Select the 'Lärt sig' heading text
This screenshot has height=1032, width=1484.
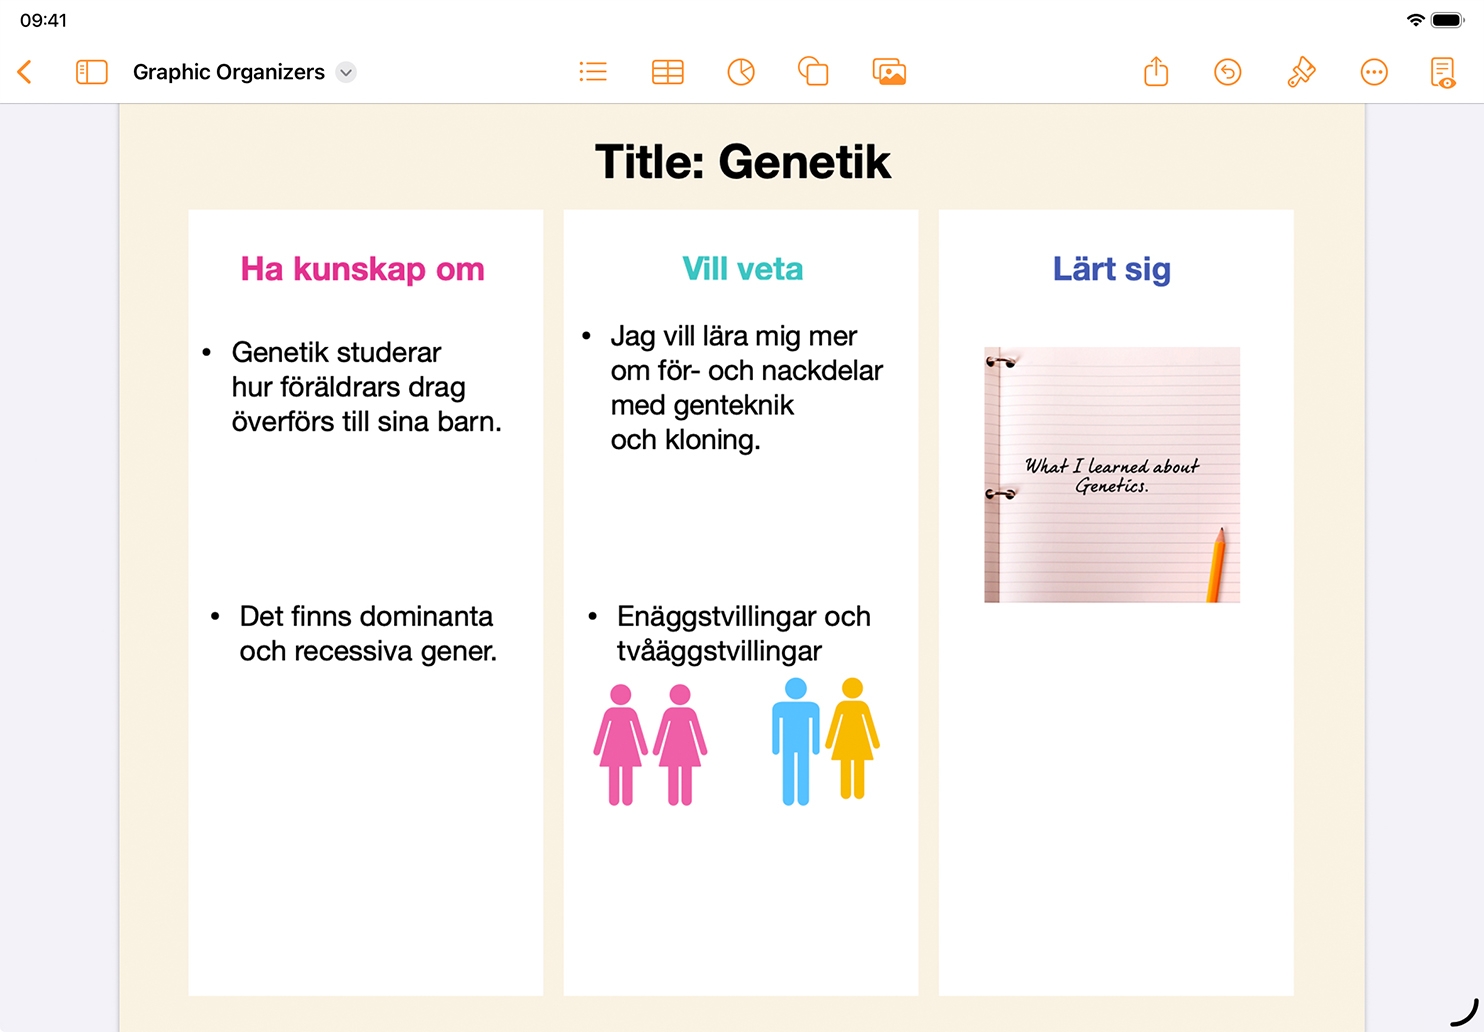coord(1111,269)
